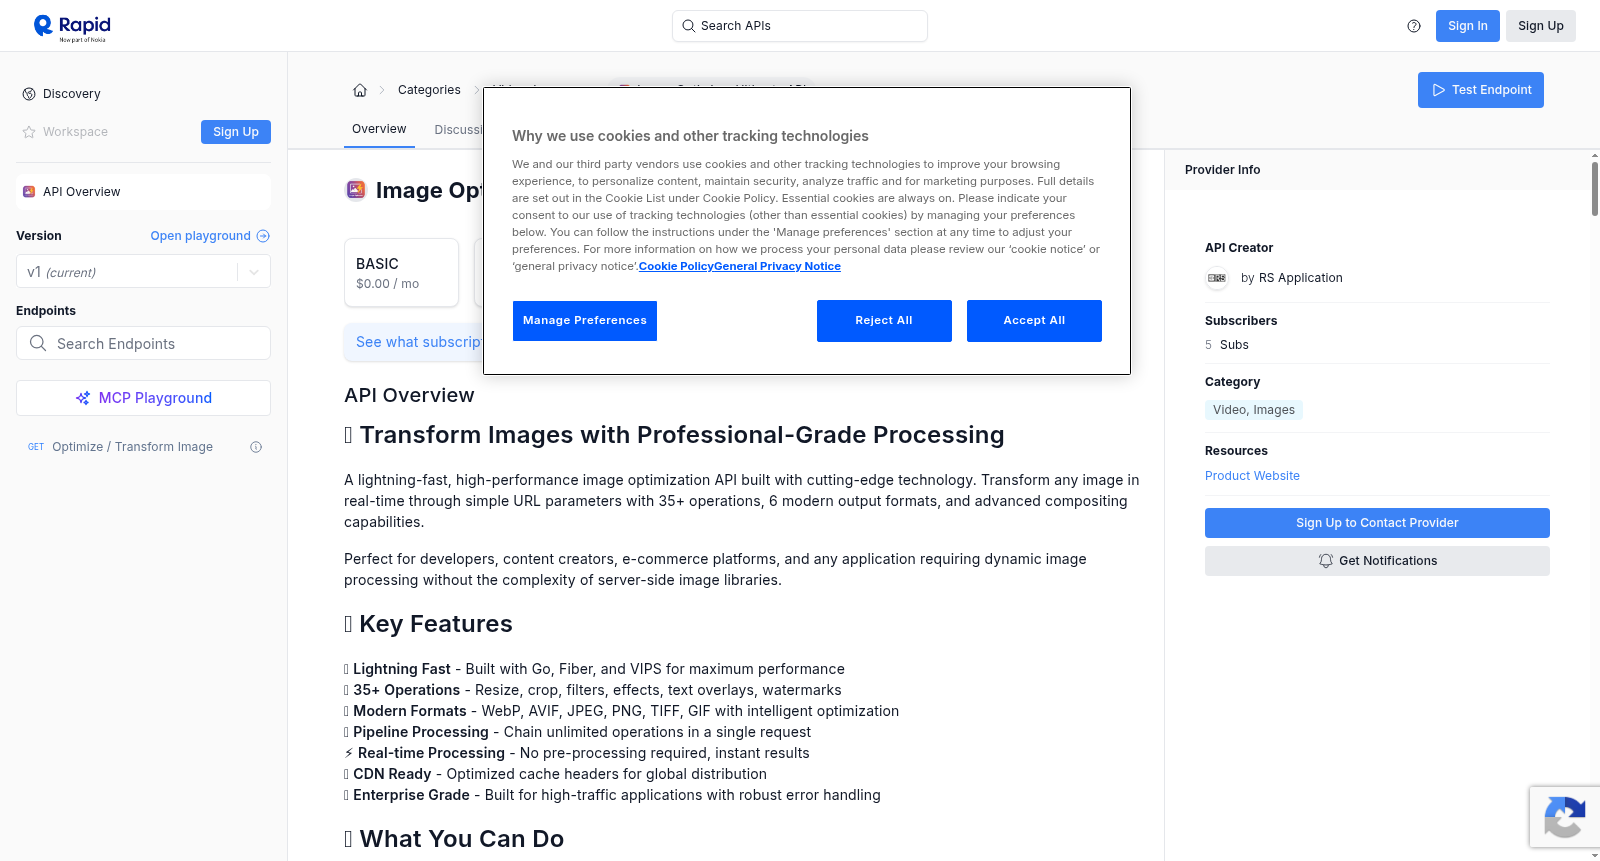The width and height of the screenshot is (1600, 861).
Task: Click Accept All cookies
Action: [x=1034, y=321]
